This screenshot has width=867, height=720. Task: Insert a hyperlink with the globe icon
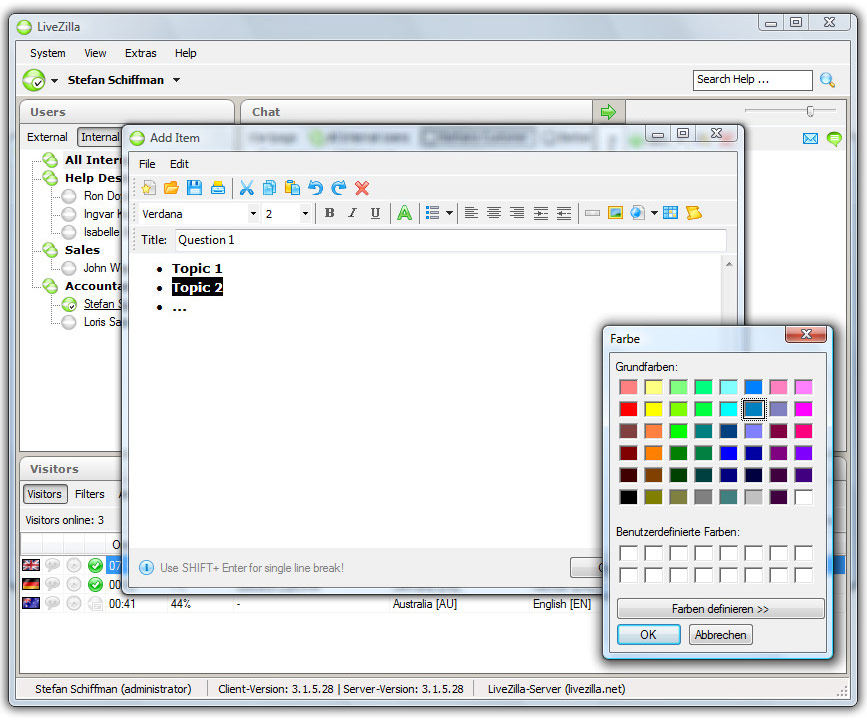tap(638, 213)
